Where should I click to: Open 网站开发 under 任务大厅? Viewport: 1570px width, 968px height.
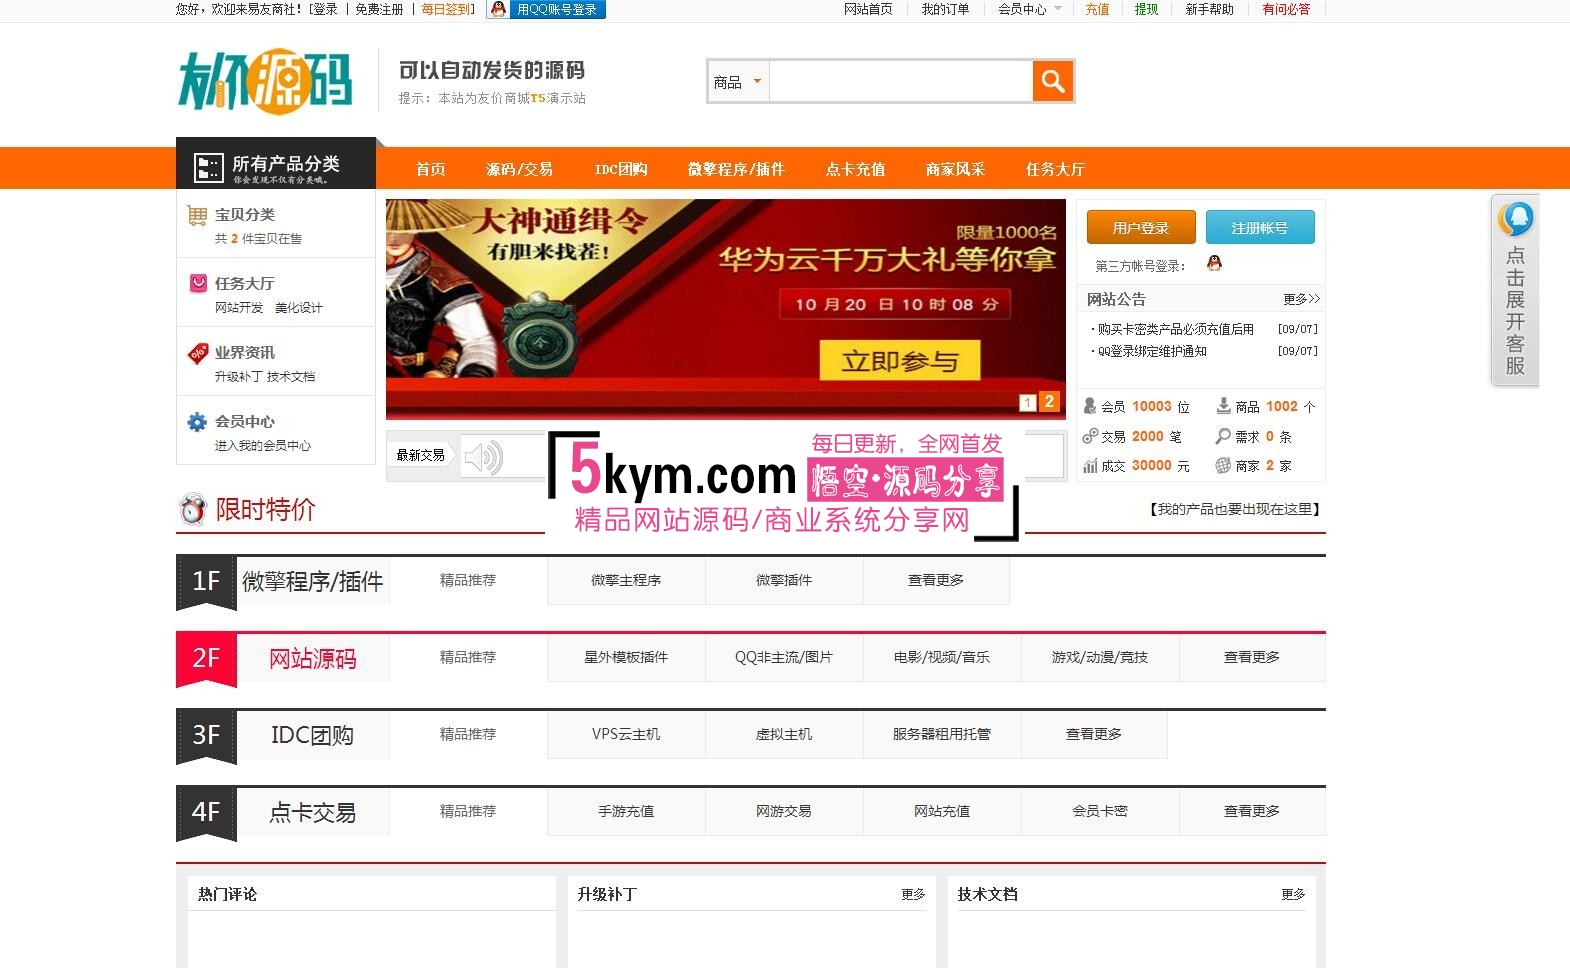[x=239, y=308]
